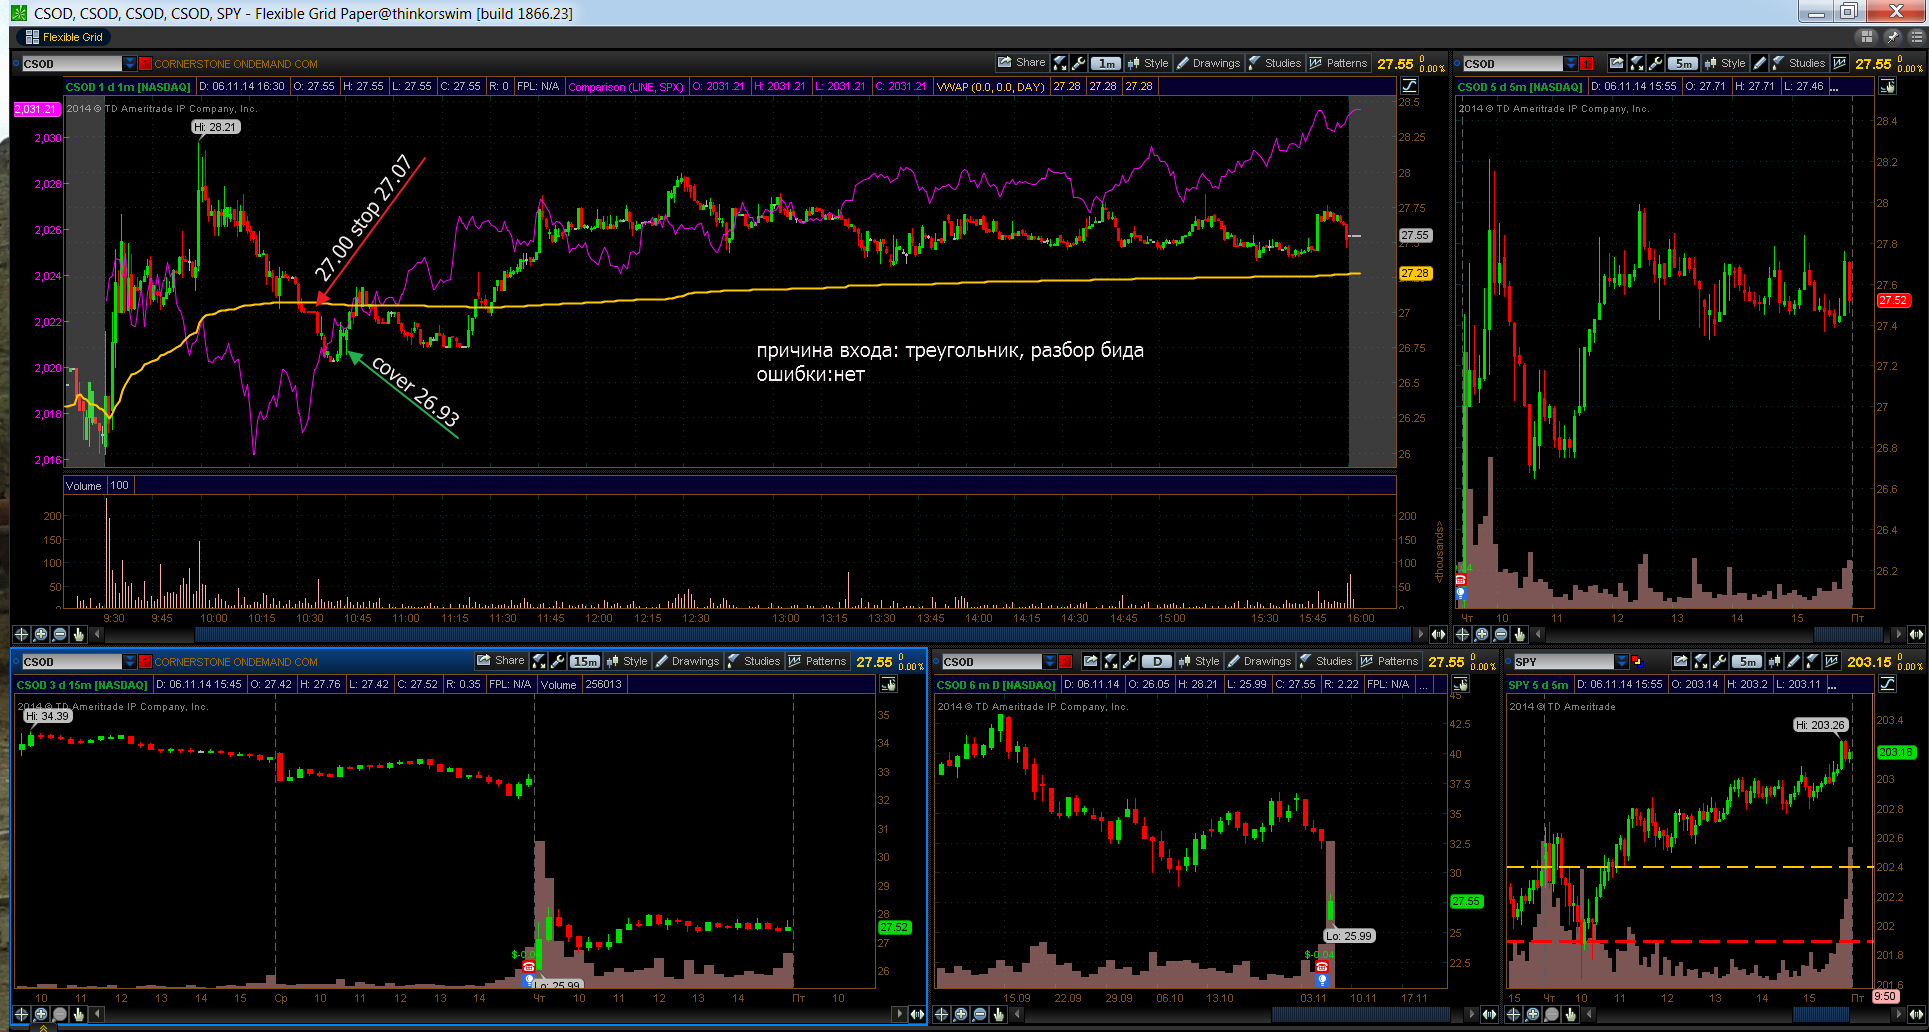Select pan hand tool below 15m chart
This screenshot has height=1032, width=1929.
point(79,1014)
